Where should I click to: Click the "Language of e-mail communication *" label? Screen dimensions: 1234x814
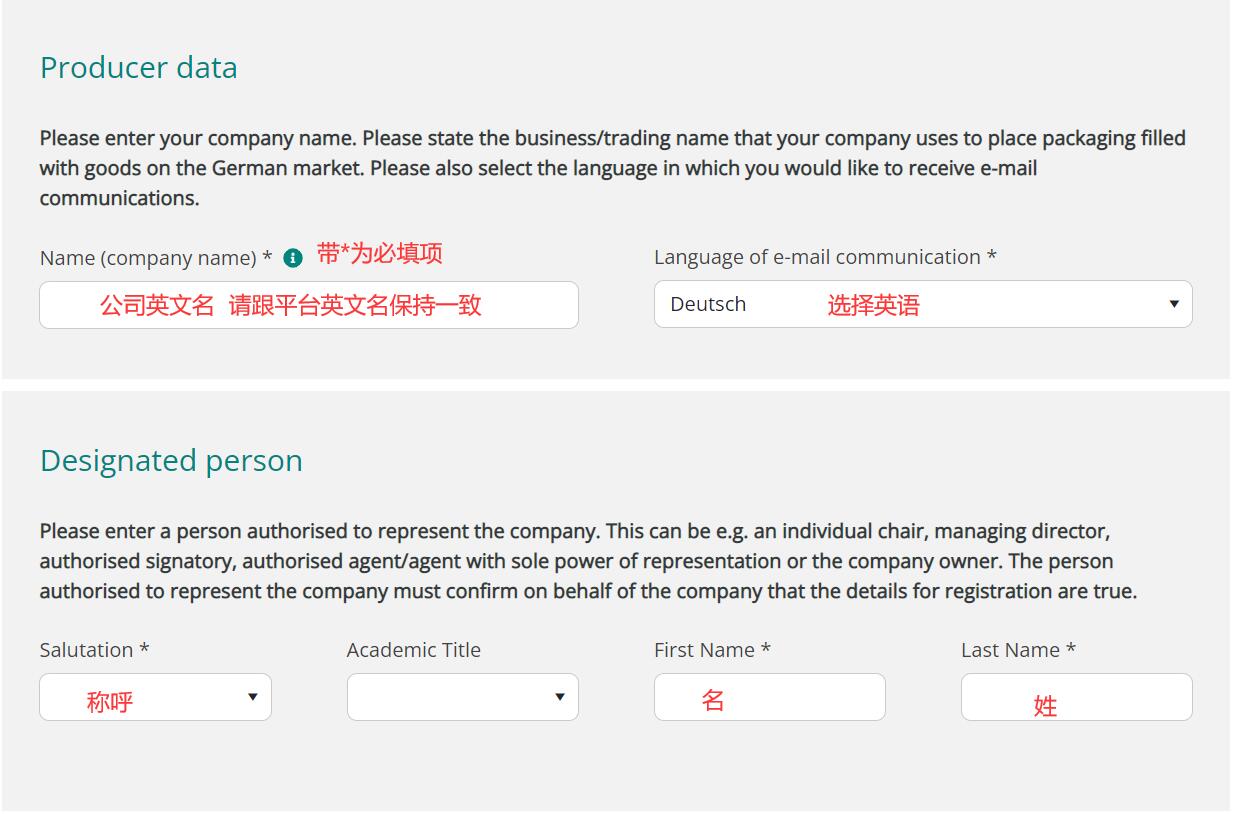point(825,257)
